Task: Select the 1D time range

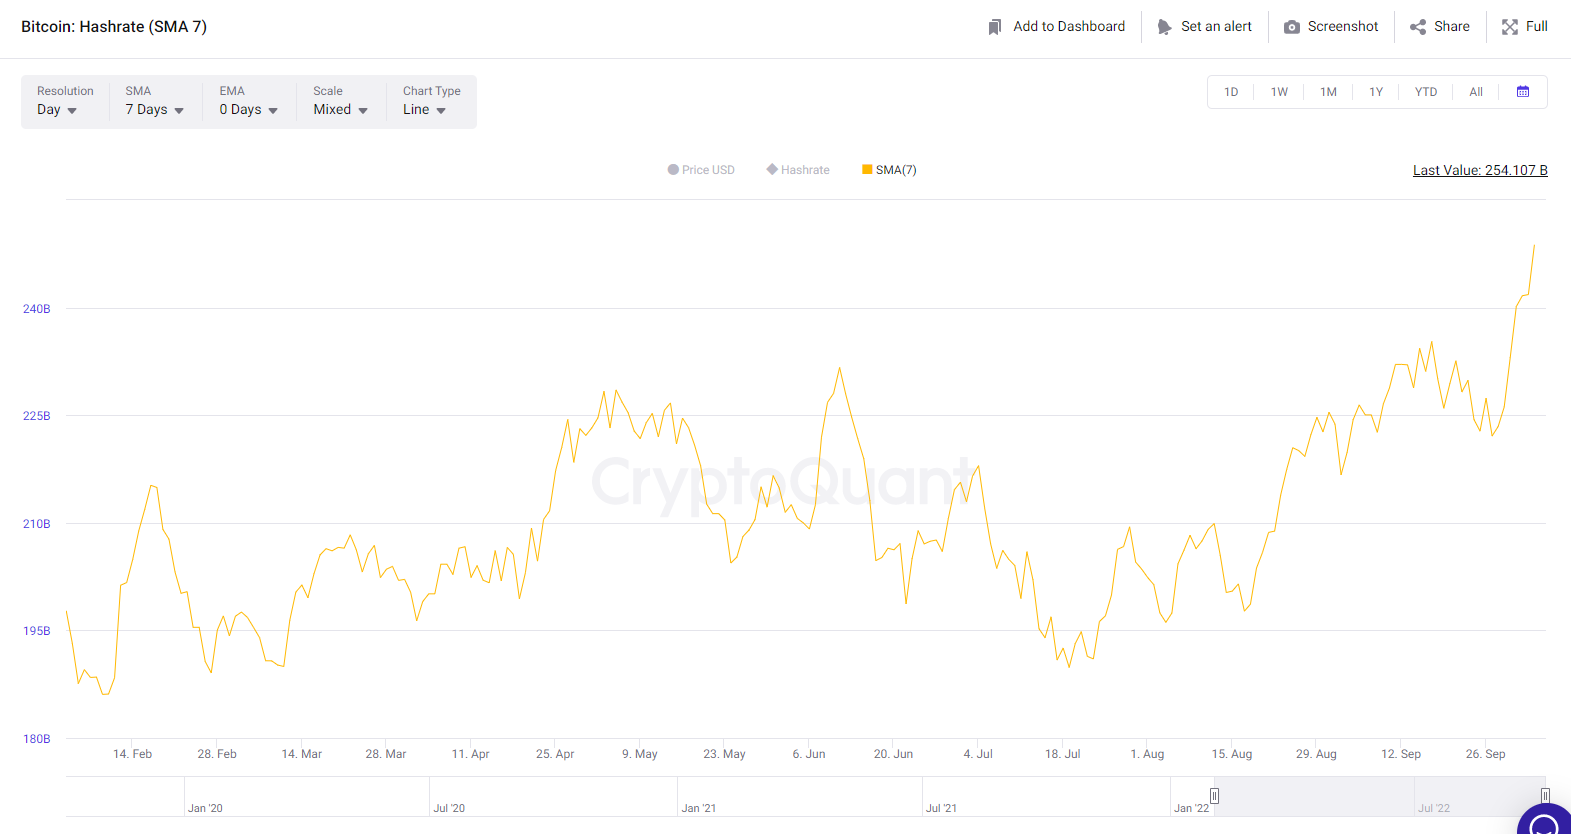Action: tap(1231, 92)
